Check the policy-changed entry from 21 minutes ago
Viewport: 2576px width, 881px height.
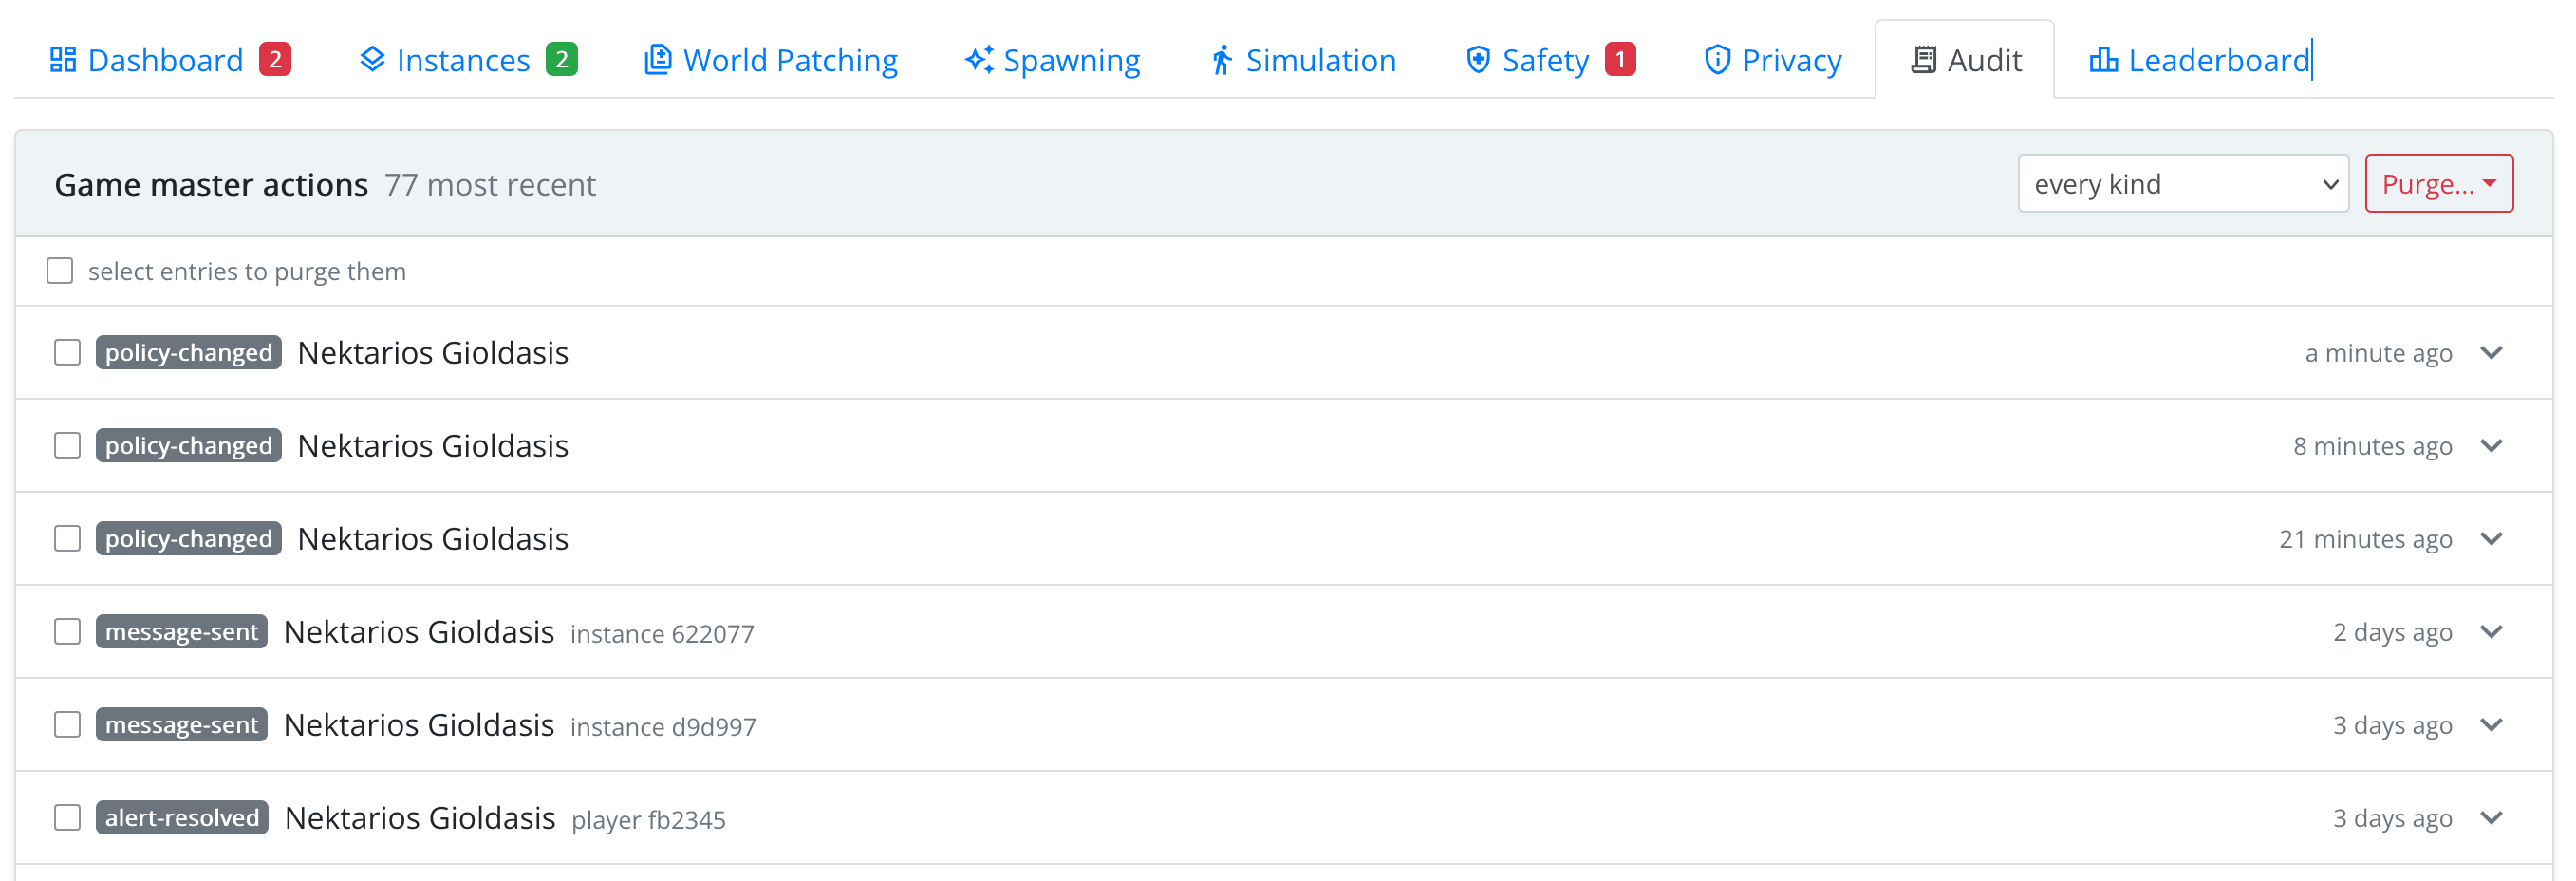click(x=67, y=539)
